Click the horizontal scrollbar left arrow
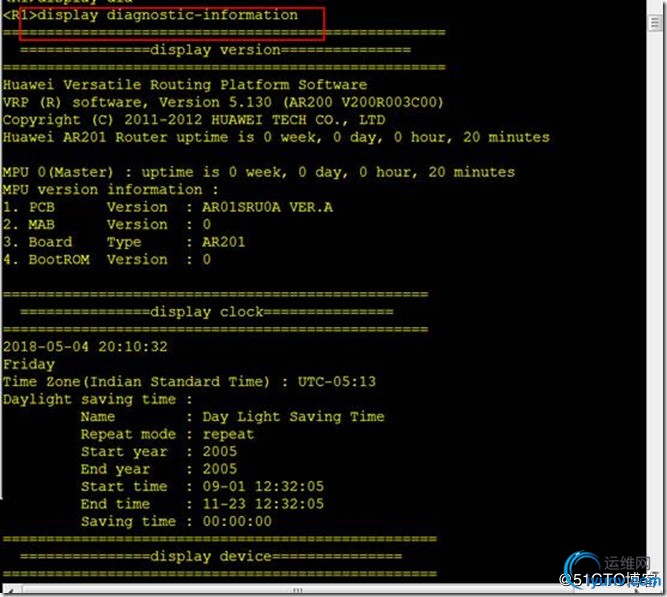The width and height of the screenshot is (667, 597). click(10, 590)
